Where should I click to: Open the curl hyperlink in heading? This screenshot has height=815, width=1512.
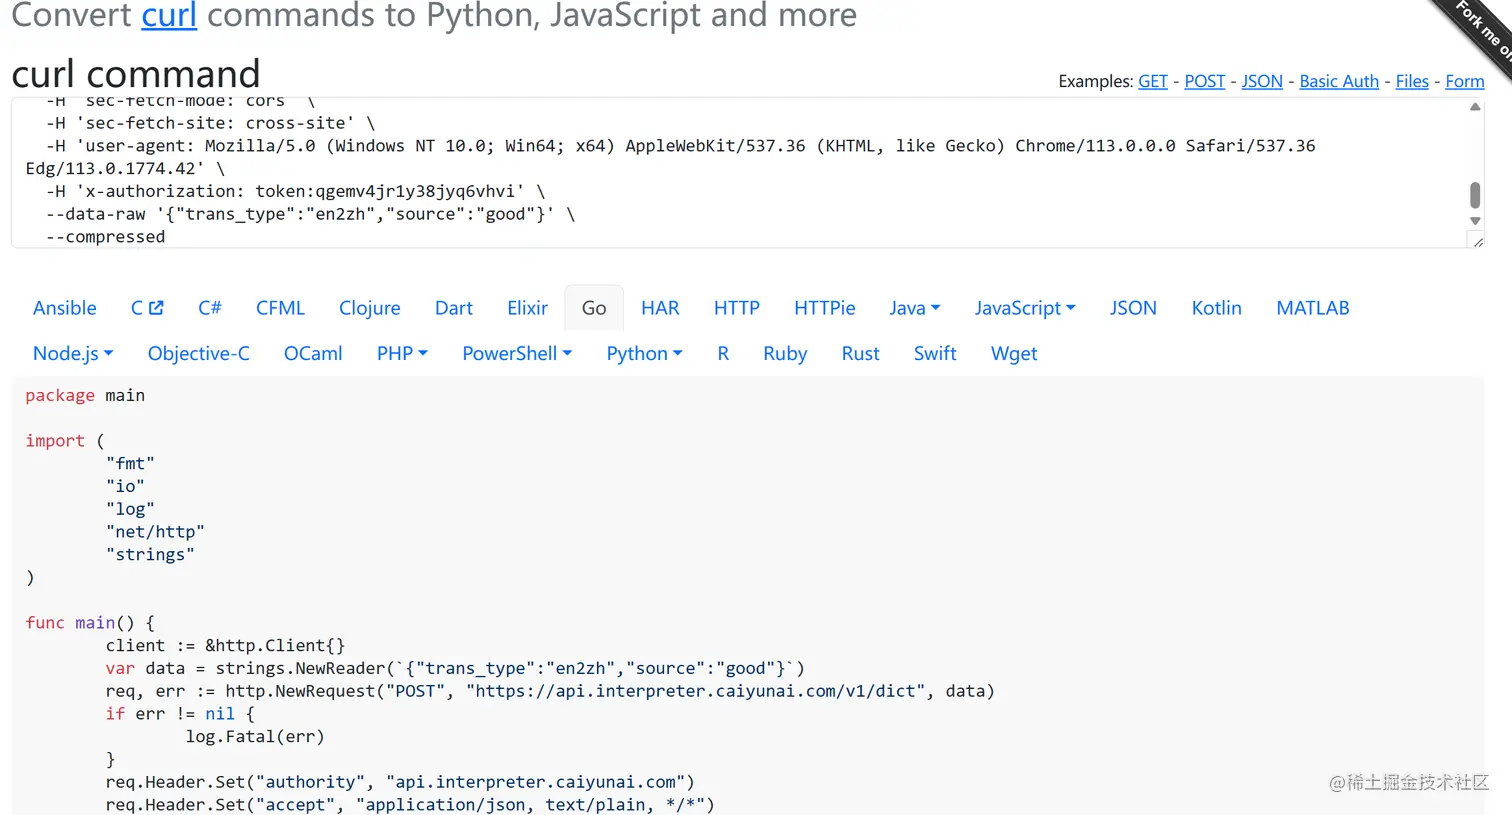click(x=169, y=15)
